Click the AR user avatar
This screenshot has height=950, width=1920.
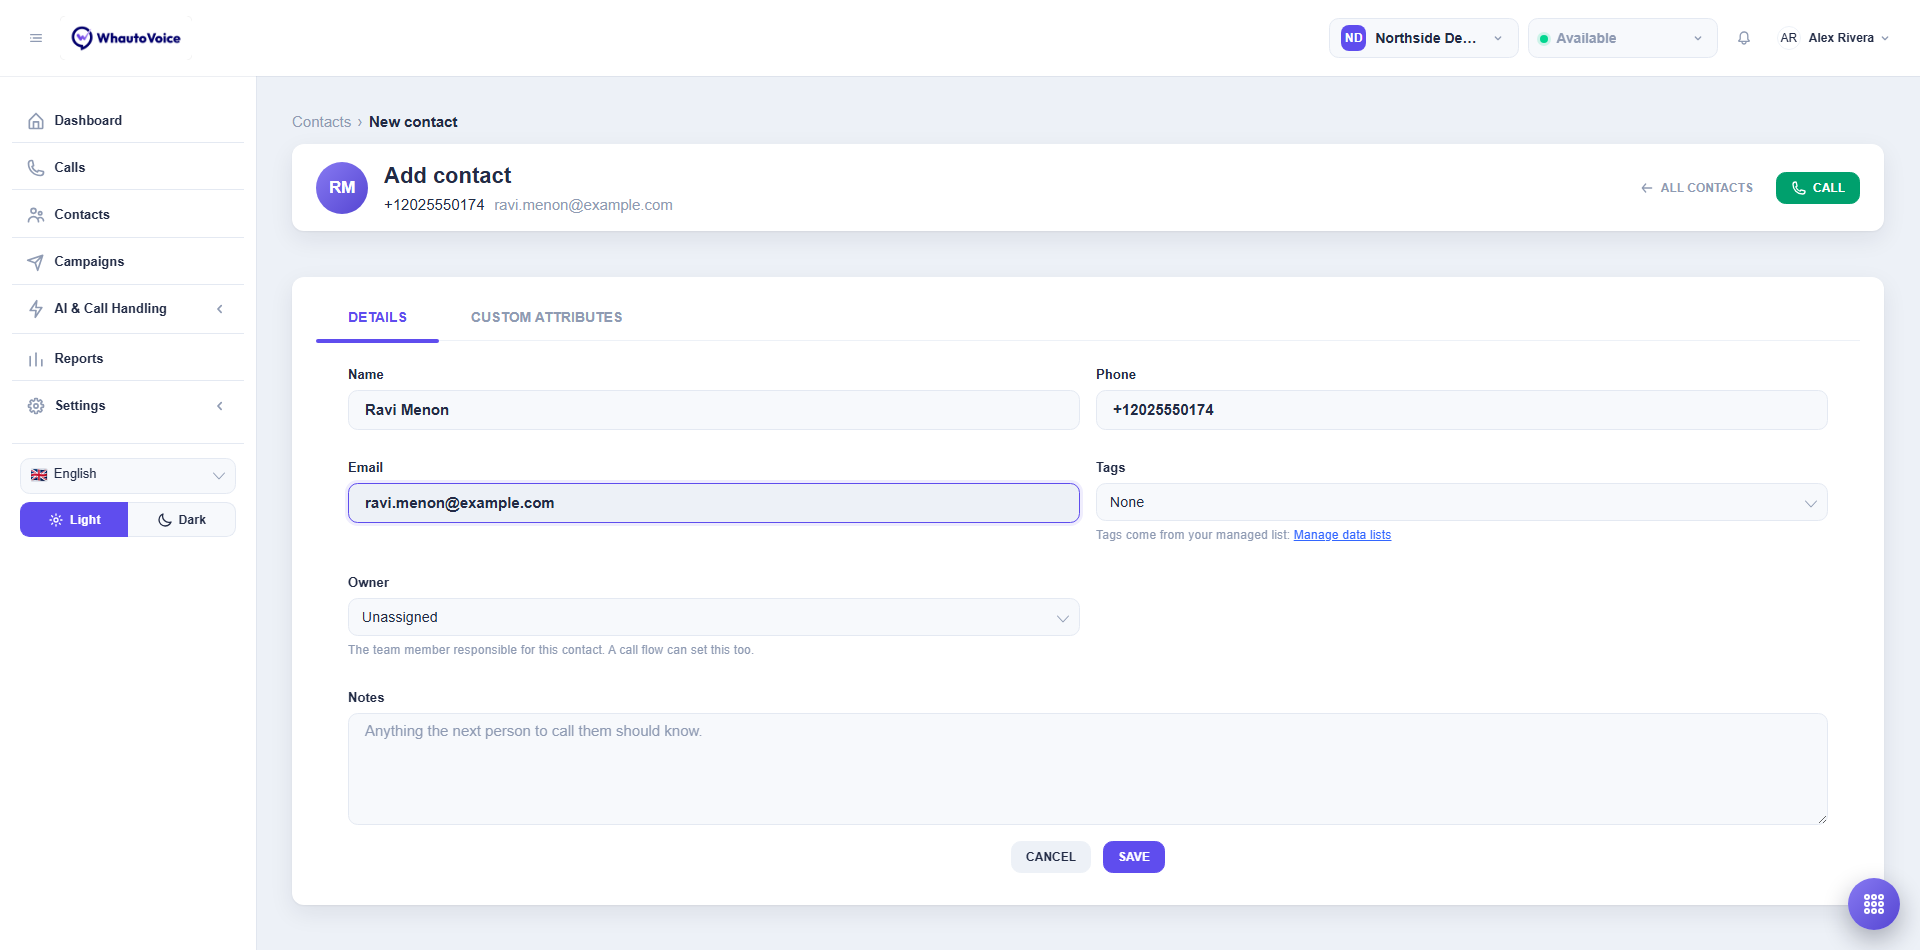(1788, 38)
